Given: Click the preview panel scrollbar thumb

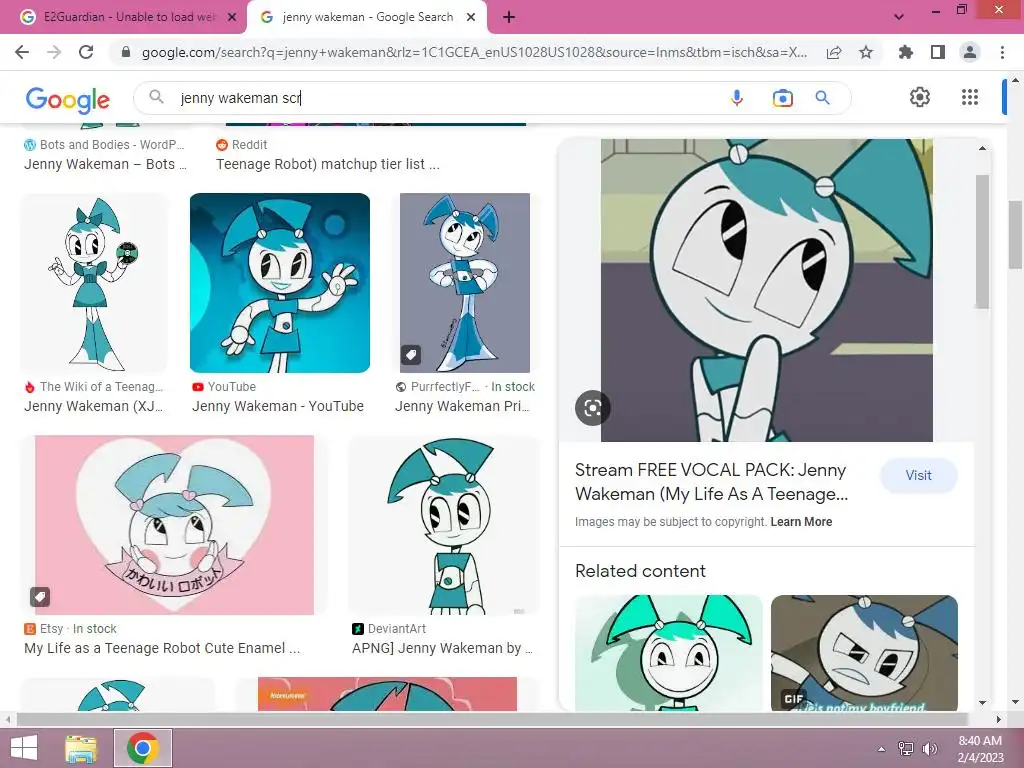Looking at the screenshot, I should click(x=982, y=242).
